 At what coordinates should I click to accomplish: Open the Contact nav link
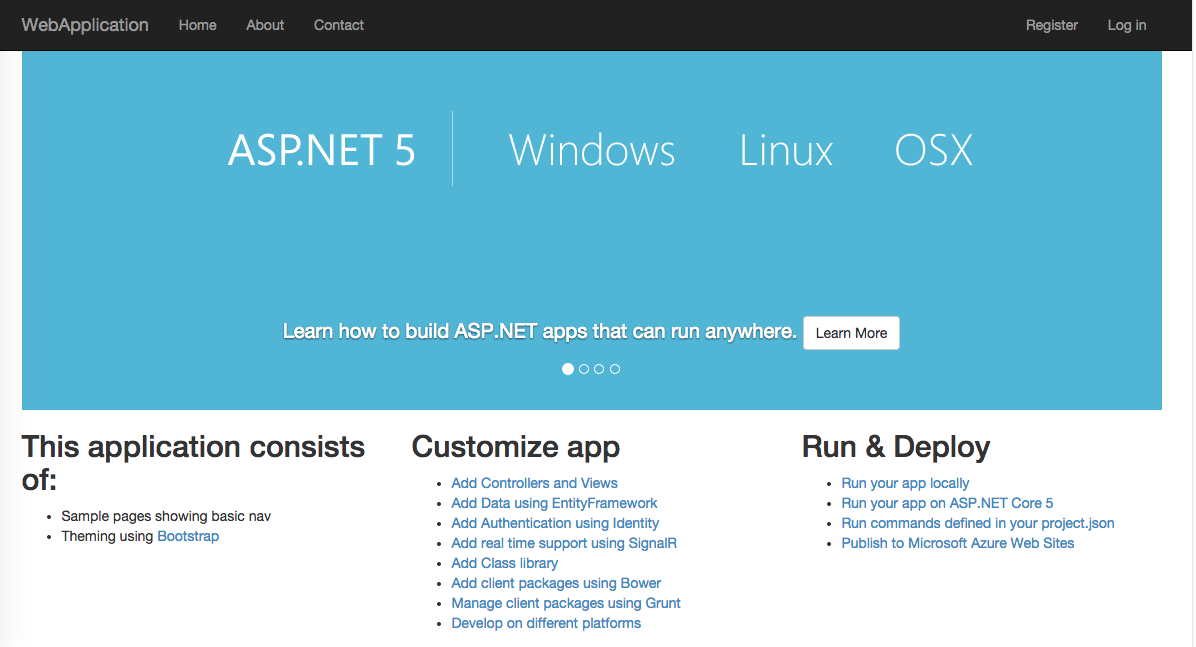[x=339, y=25]
